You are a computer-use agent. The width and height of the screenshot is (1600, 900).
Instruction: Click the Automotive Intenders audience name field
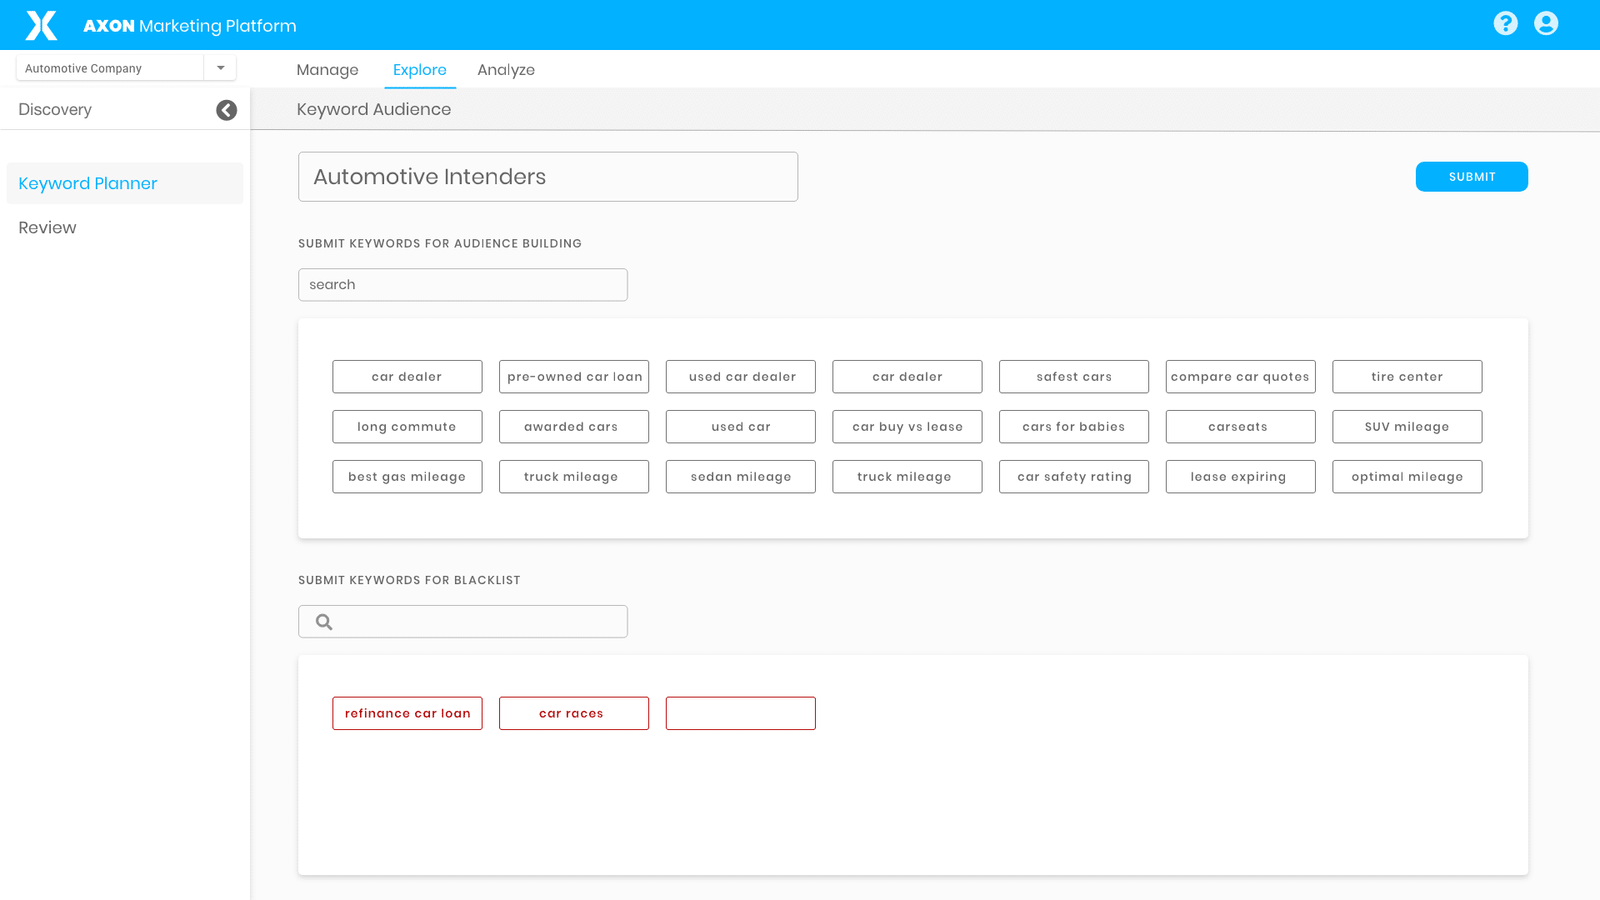point(547,177)
